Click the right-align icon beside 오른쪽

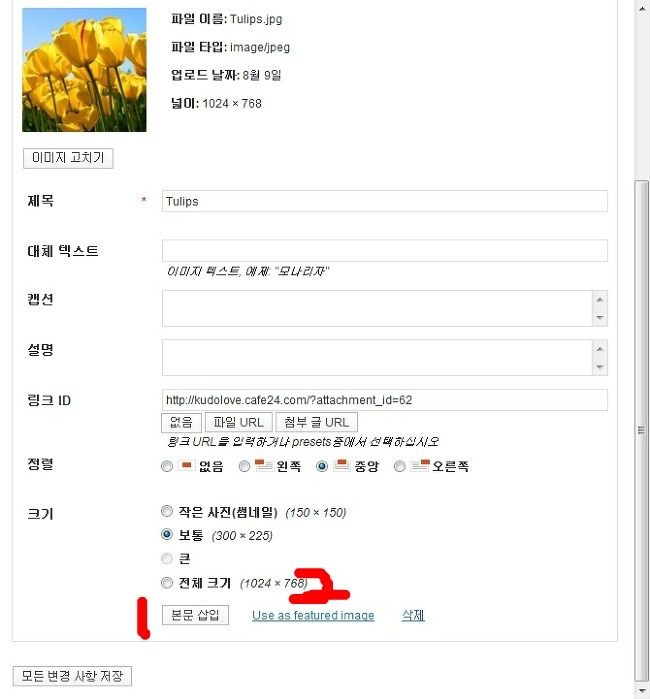pos(420,465)
